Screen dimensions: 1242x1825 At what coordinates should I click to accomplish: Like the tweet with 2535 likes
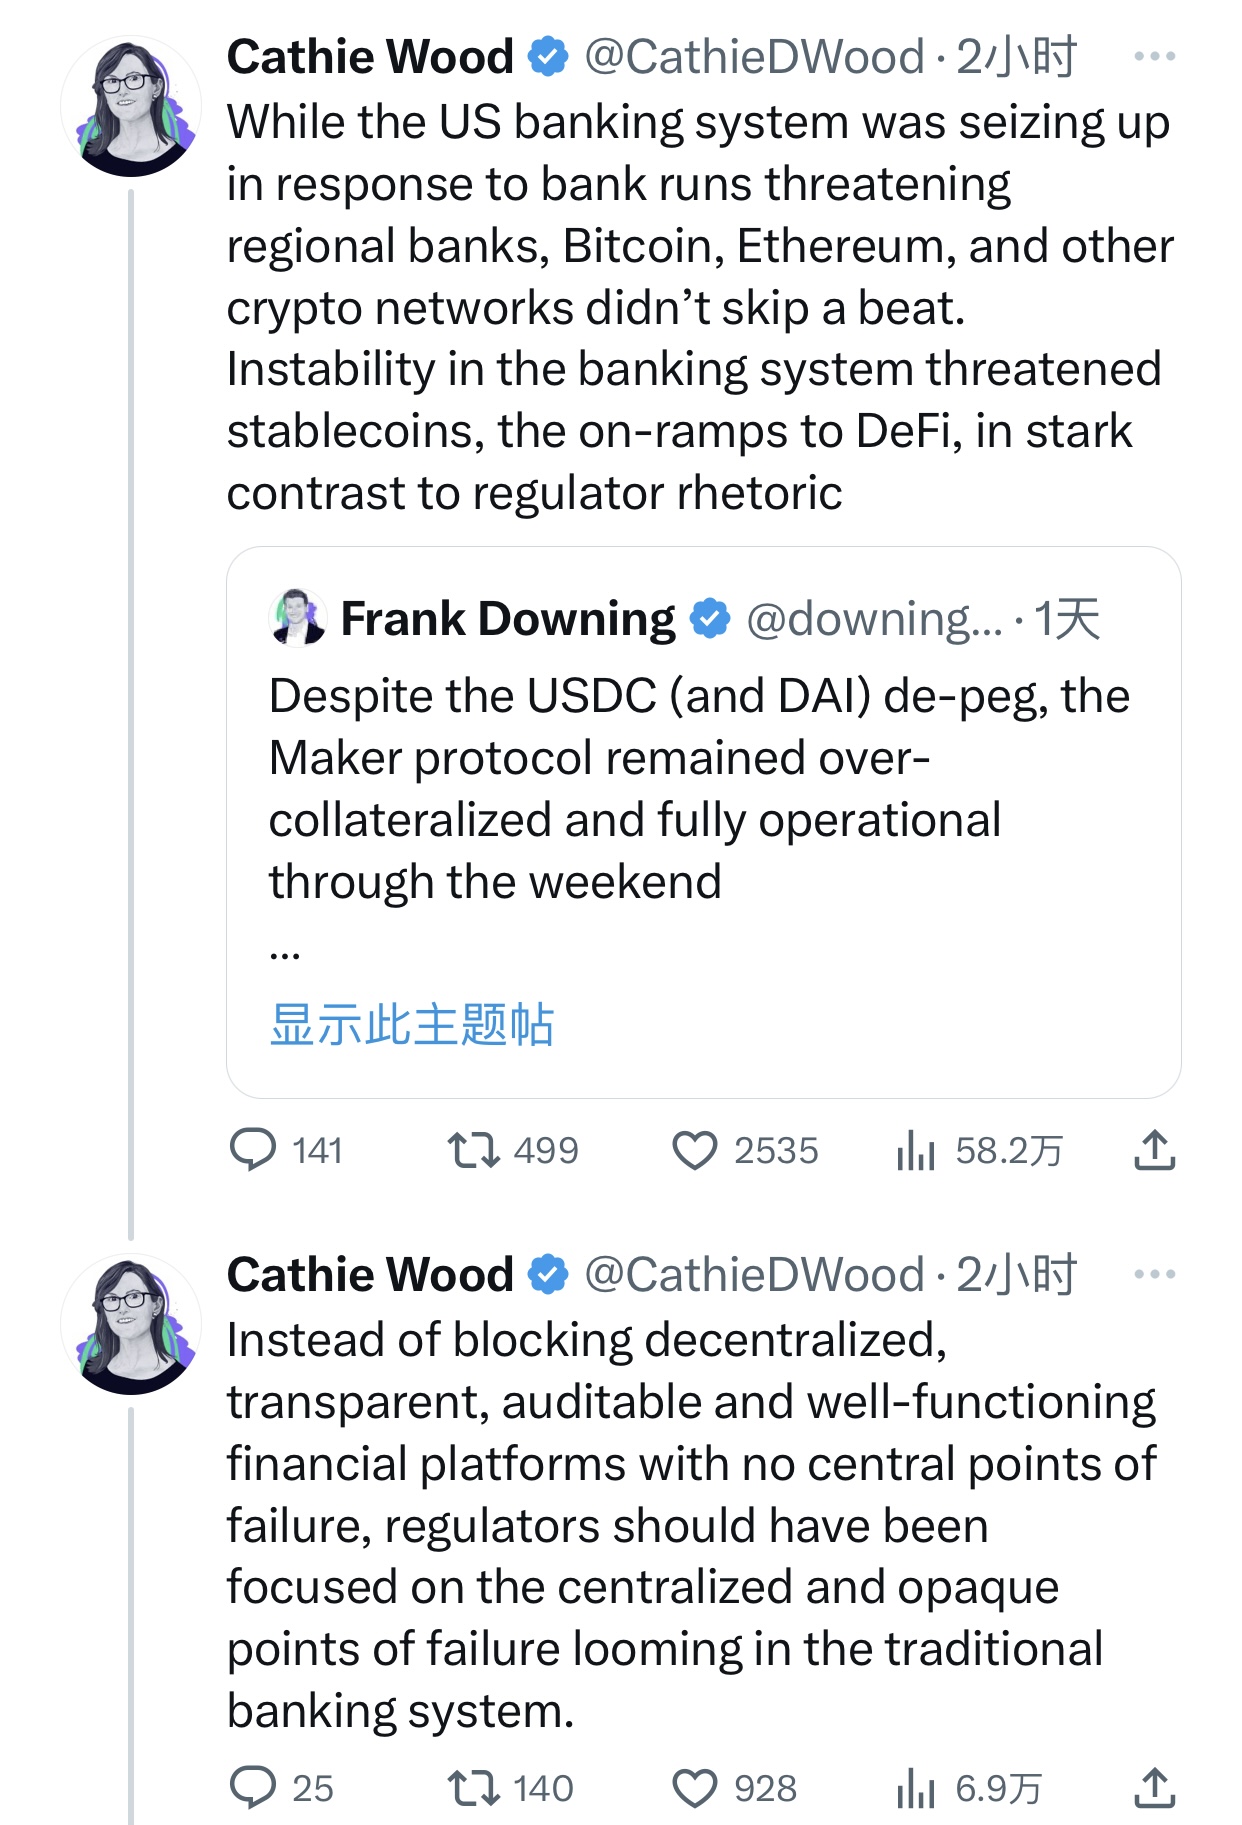click(694, 1150)
